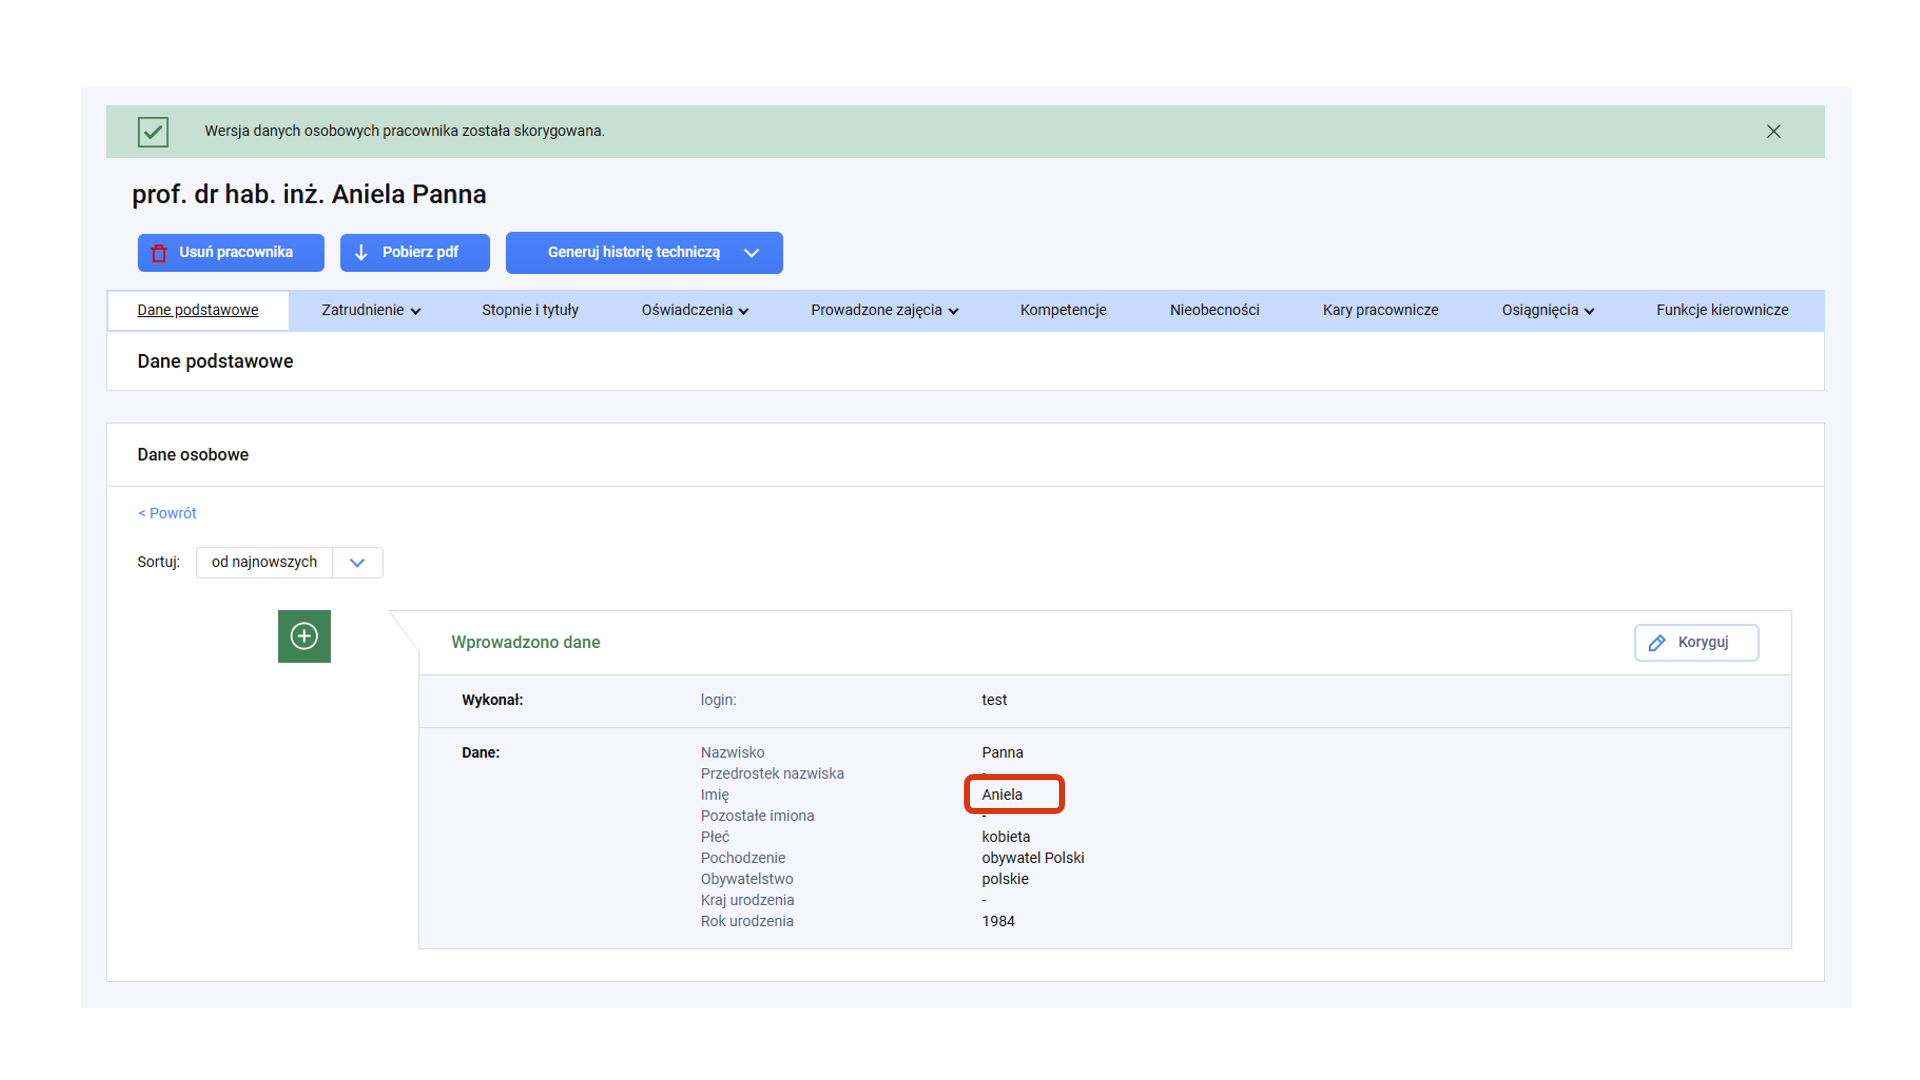Click the Usuń pracownika delete button
Viewport: 1920px width, 1080px height.
coord(231,253)
